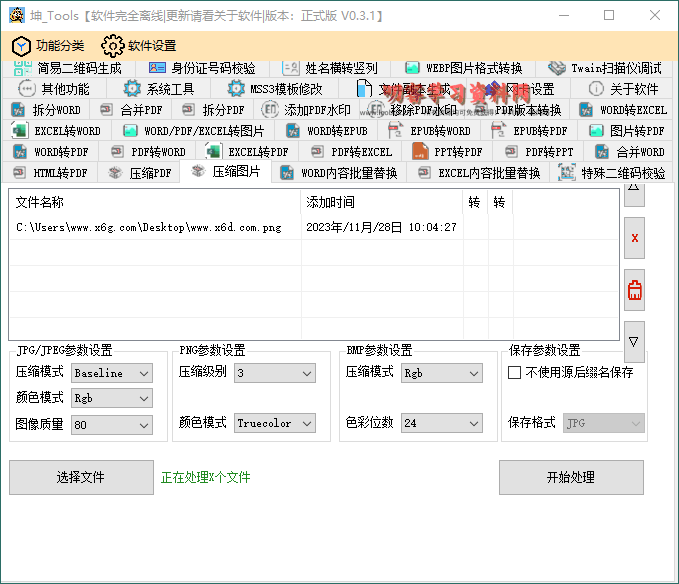
Task: Click the red X remove-file button
Action: (x=634, y=238)
